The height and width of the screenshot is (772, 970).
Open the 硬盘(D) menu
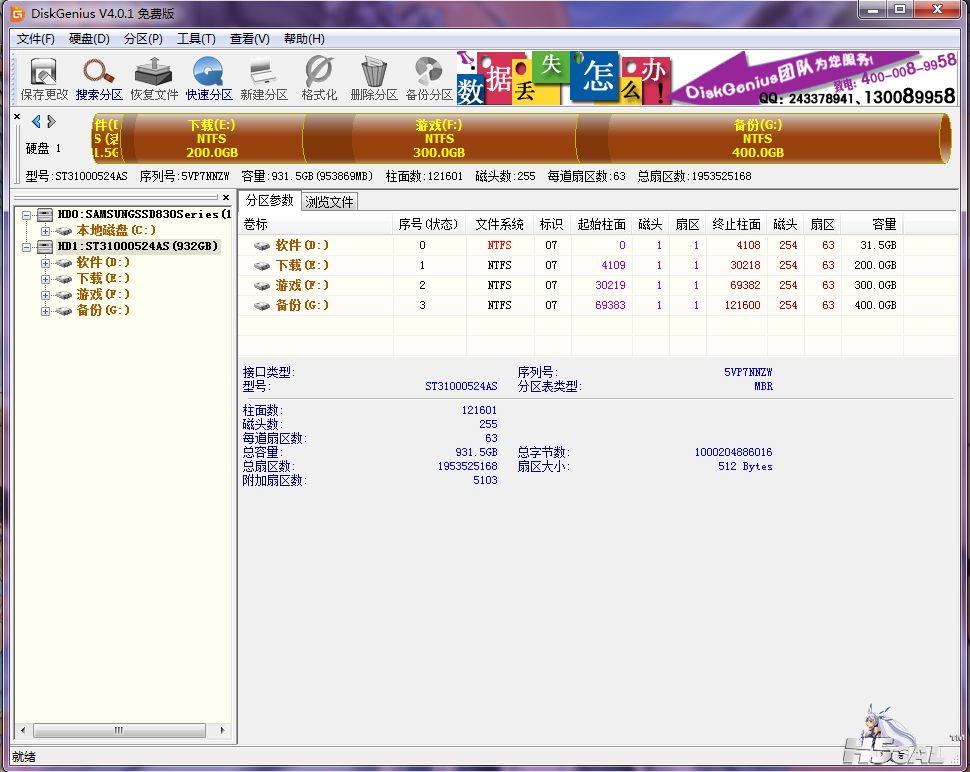pyautogui.click(x=89, y=39)
